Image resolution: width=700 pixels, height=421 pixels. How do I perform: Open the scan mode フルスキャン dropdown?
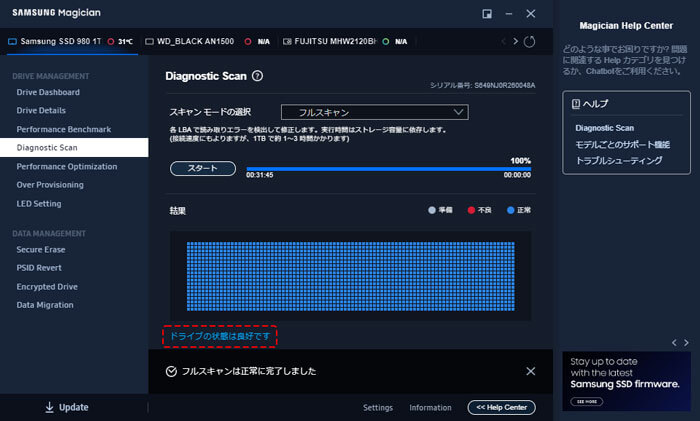tap(375, 112)
